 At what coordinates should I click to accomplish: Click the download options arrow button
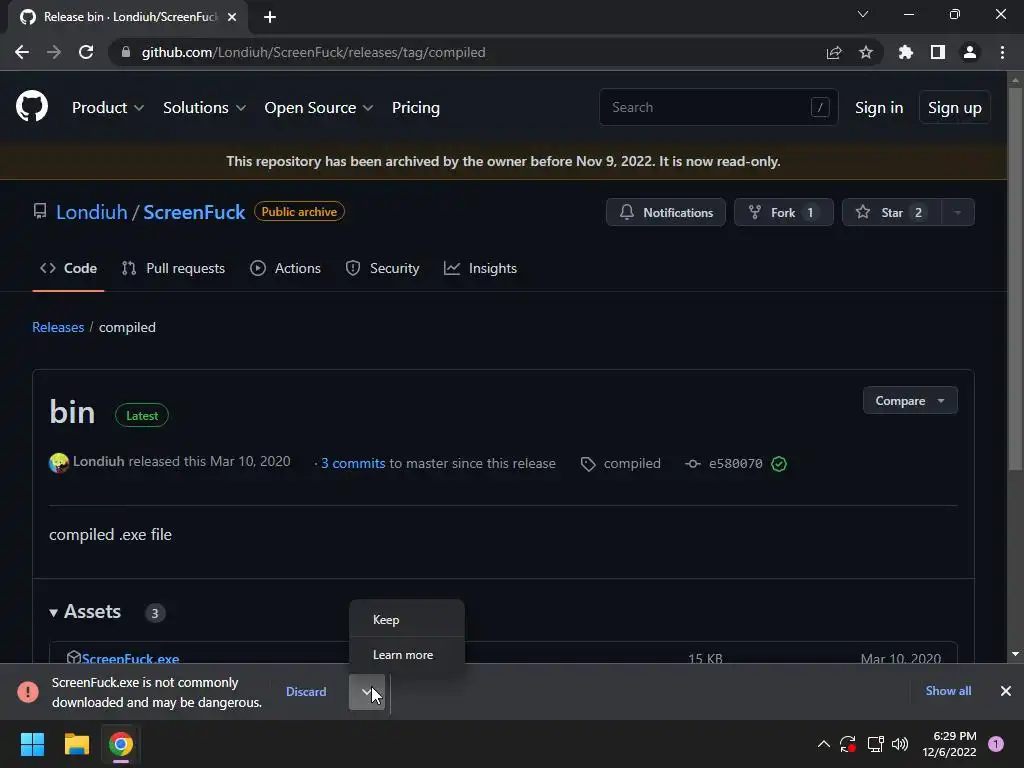pyautogui.click(x=367, y=692)
